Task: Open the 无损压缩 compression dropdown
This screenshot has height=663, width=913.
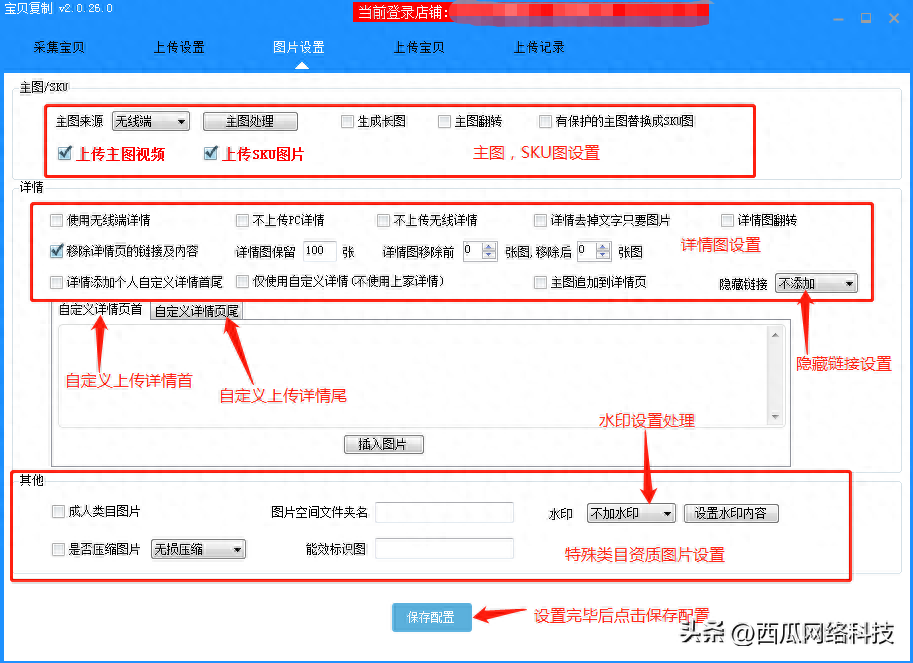Action: click(197, 549)
